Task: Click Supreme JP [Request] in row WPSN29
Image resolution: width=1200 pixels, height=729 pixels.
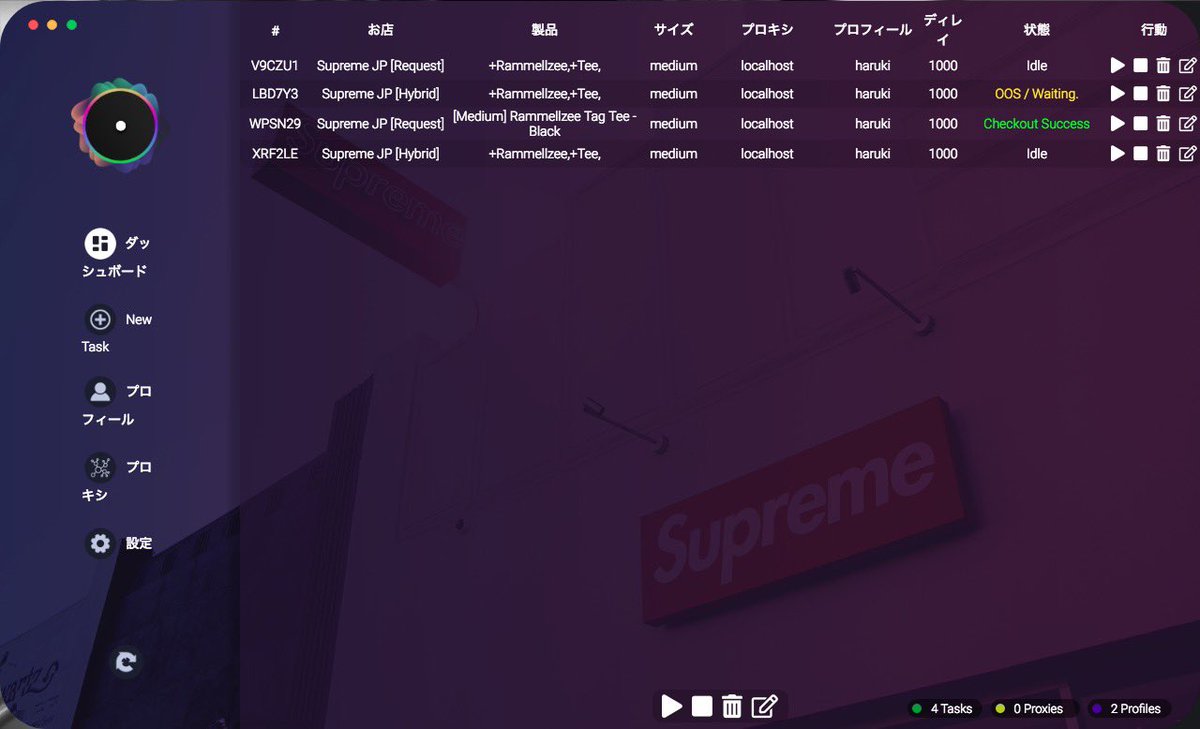Action: [380, 124]
